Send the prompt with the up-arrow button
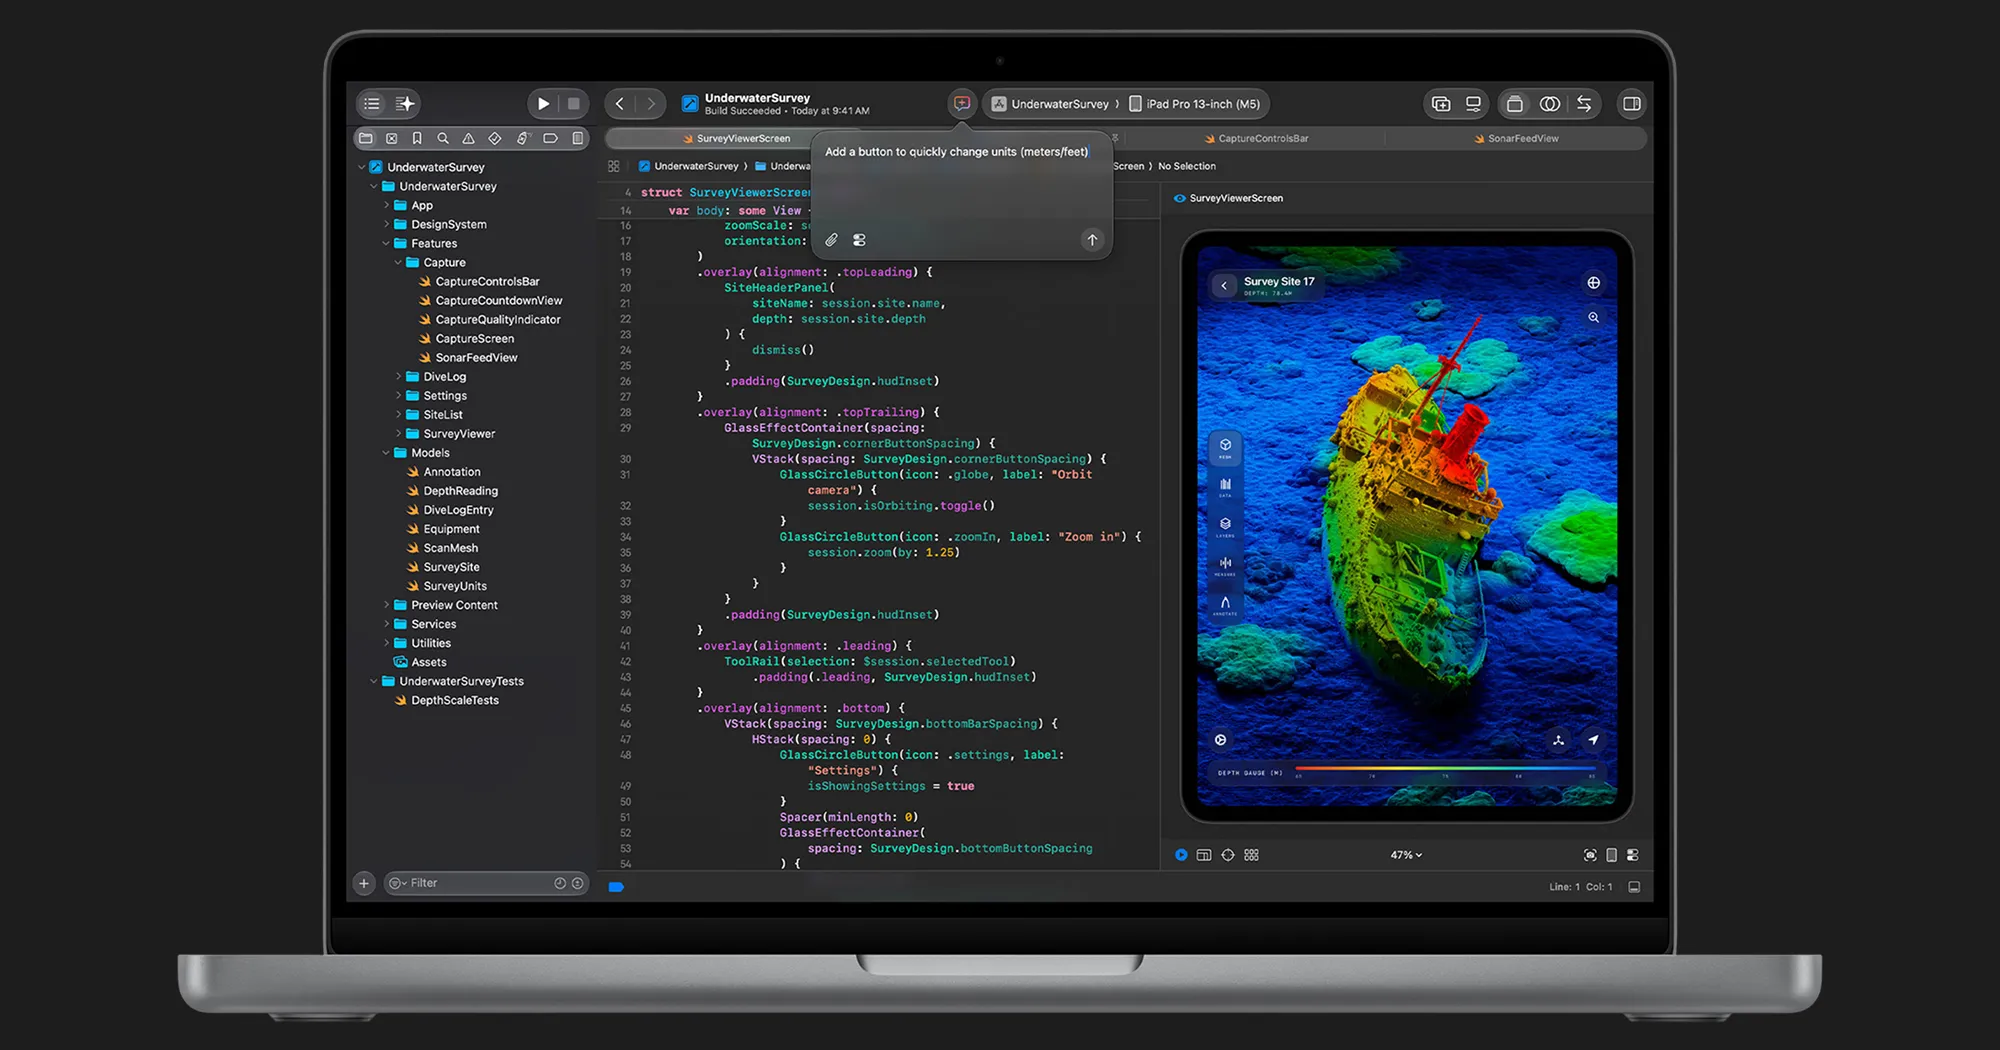Viewport: 2000px width, 1050px height. click(x=1092, y=240)
